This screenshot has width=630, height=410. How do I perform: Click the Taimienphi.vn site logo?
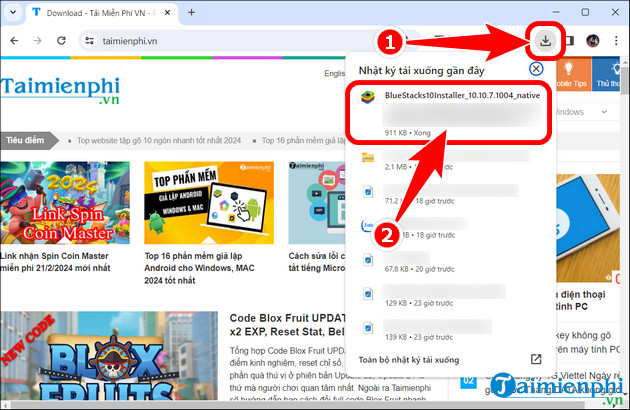point(59,90)
